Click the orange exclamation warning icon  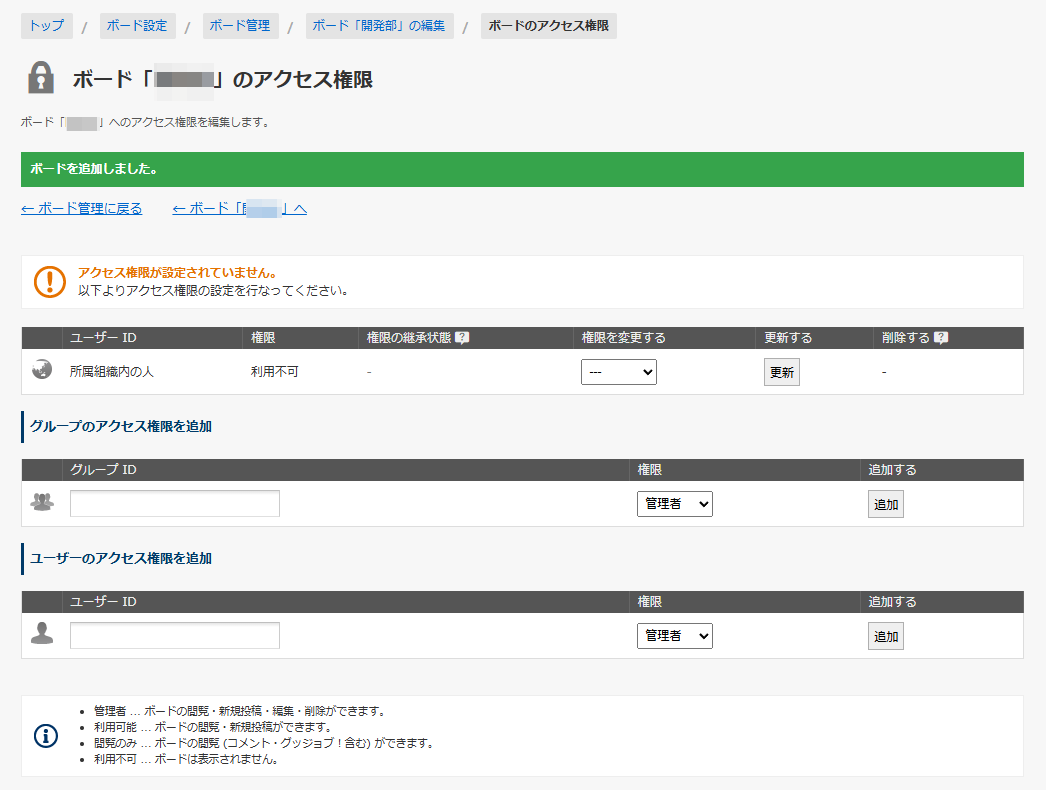[x=50, y=282]
